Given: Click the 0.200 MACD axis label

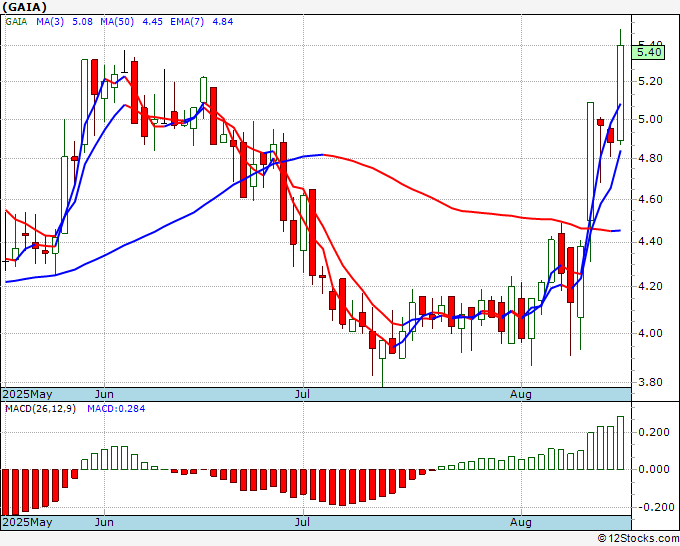Looking at the screenshot, I should tap(654, 432).
